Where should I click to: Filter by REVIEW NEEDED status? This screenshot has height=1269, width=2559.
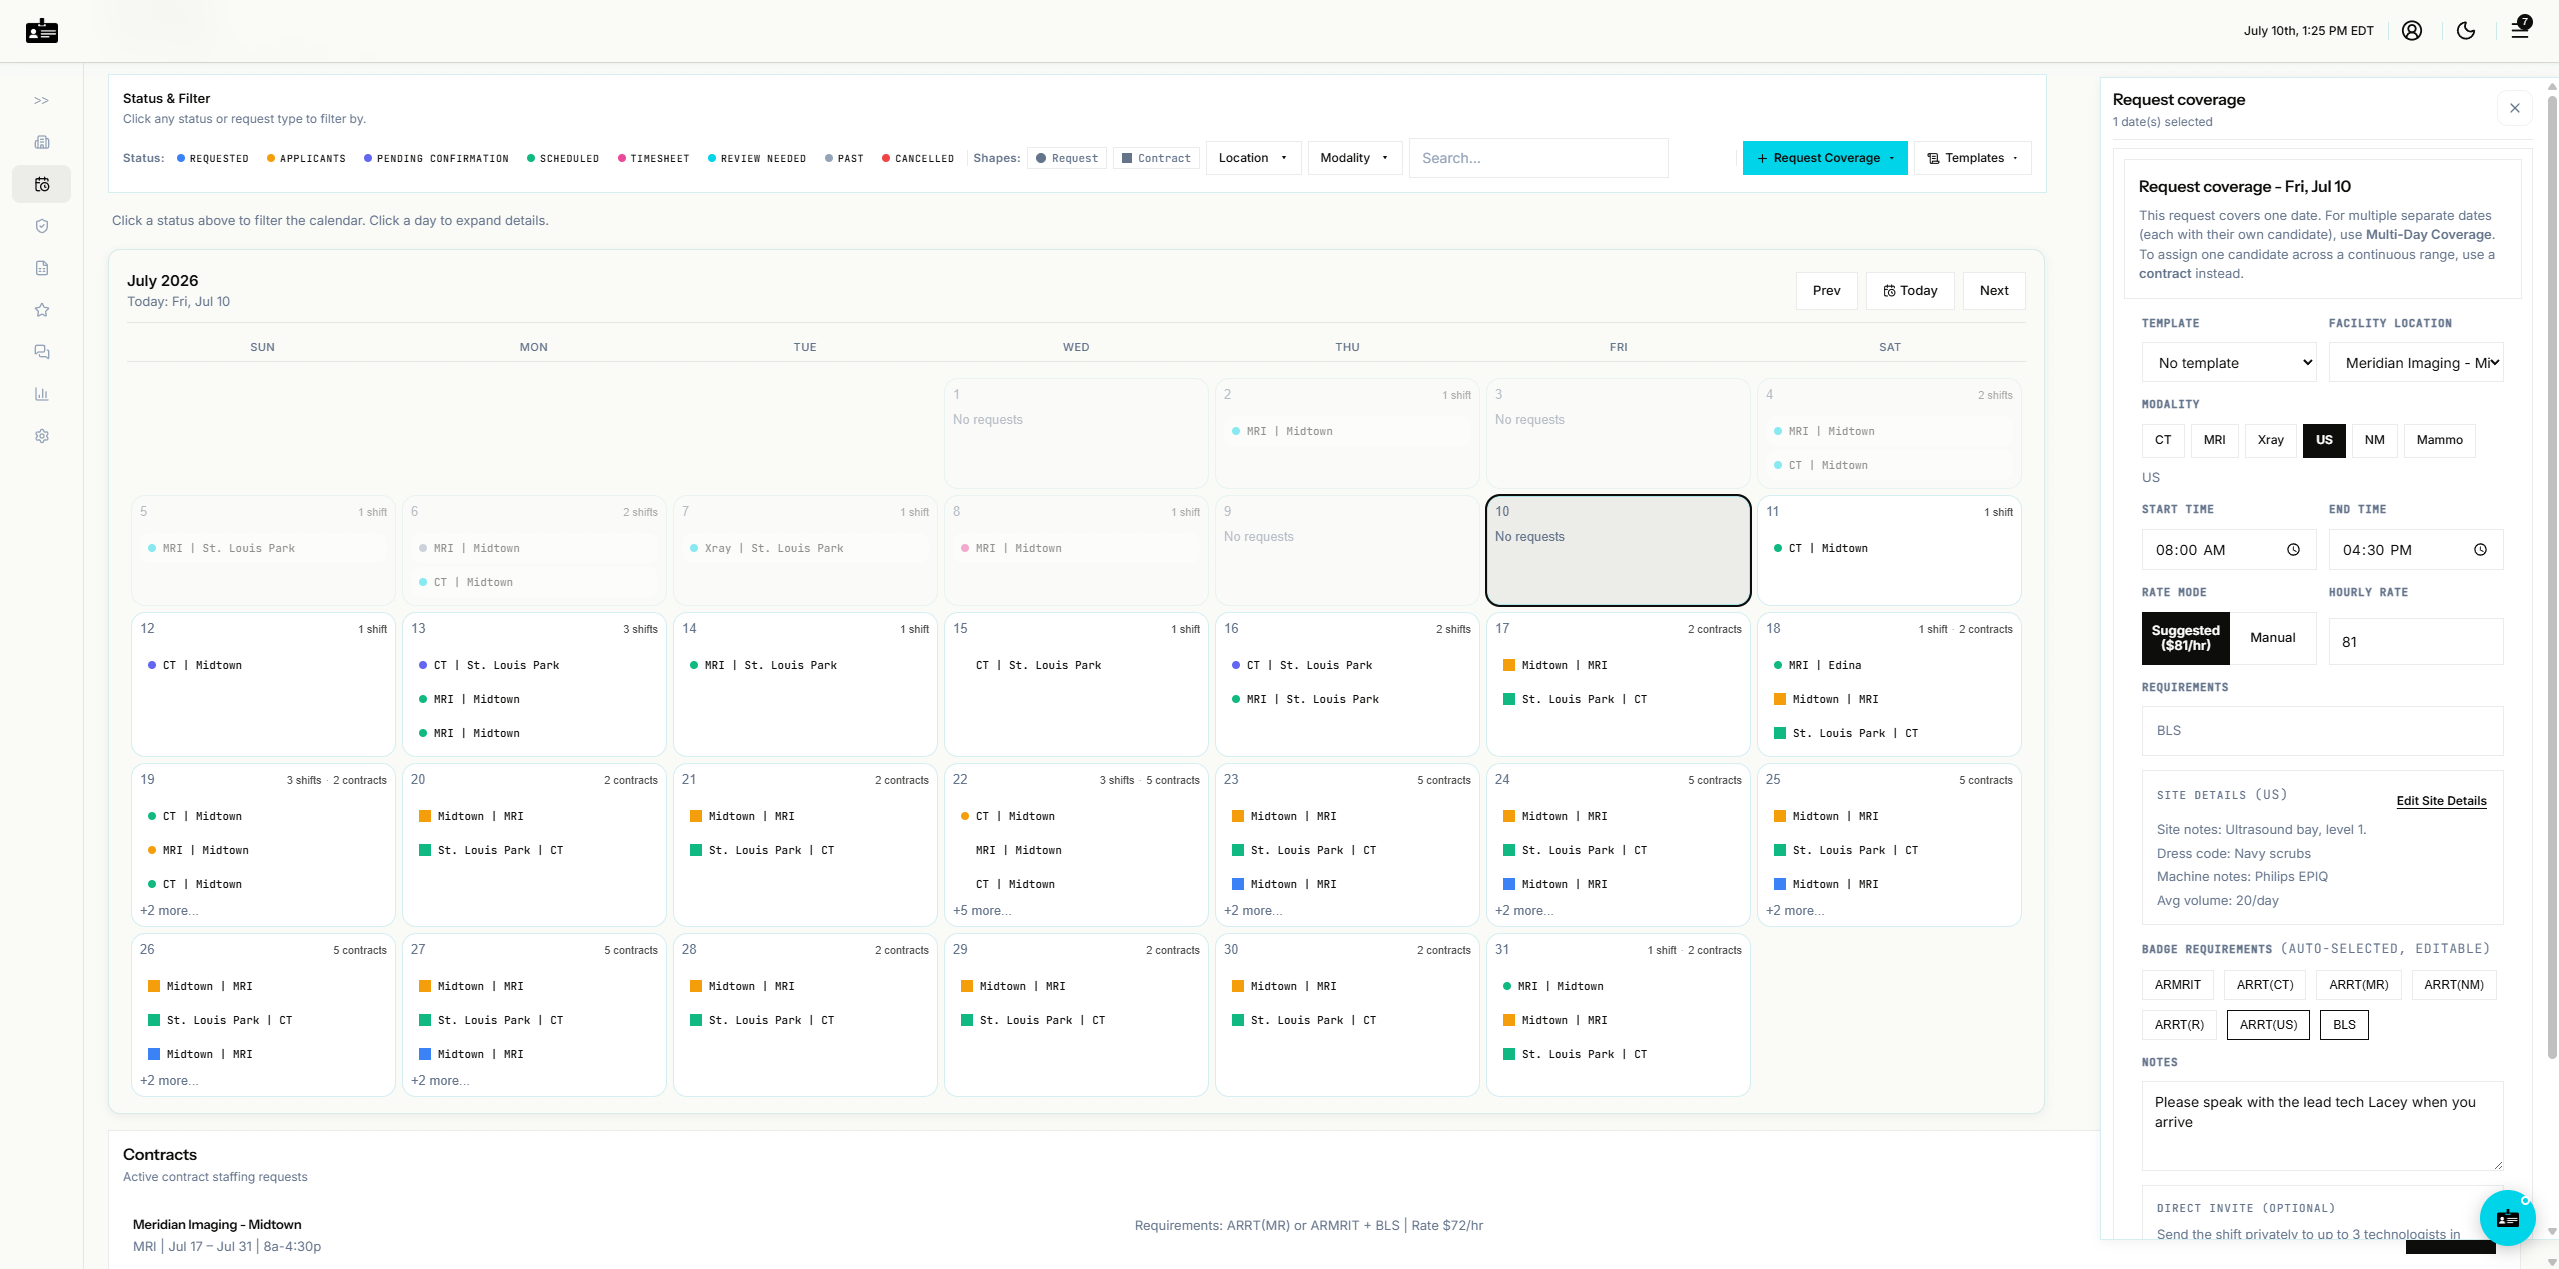coord(757,159)
